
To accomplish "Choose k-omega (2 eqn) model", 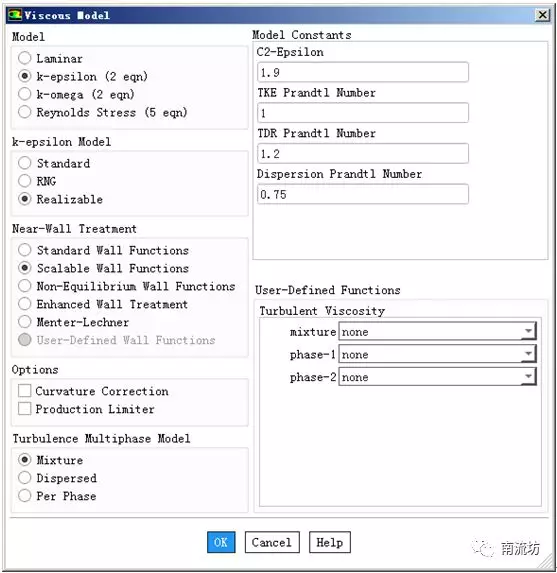I will pos(24,94).
